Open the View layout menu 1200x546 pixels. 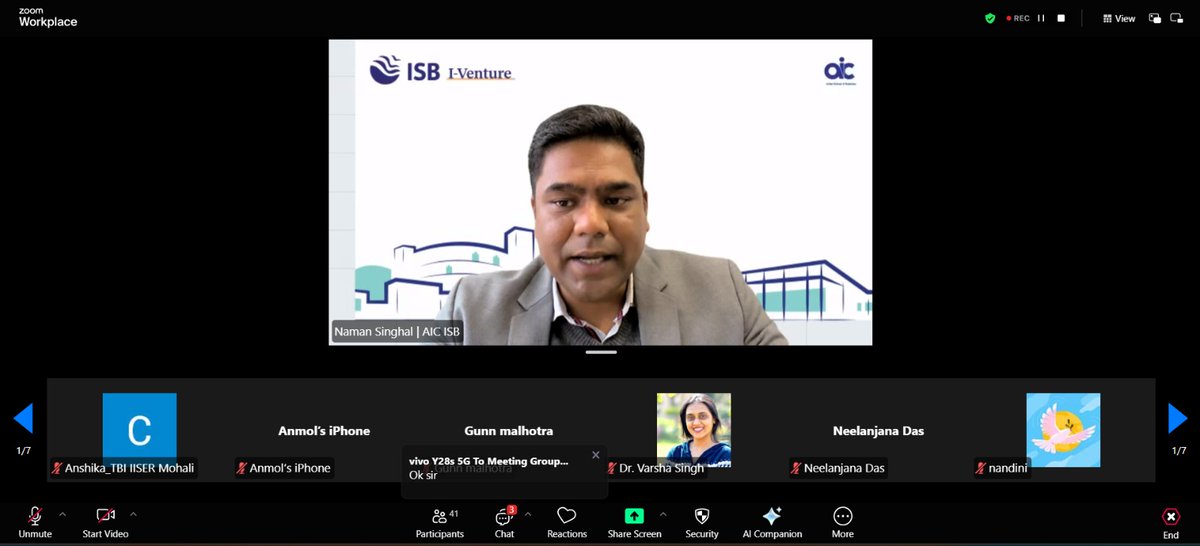pyautogui.click(x=1119, y=18)
